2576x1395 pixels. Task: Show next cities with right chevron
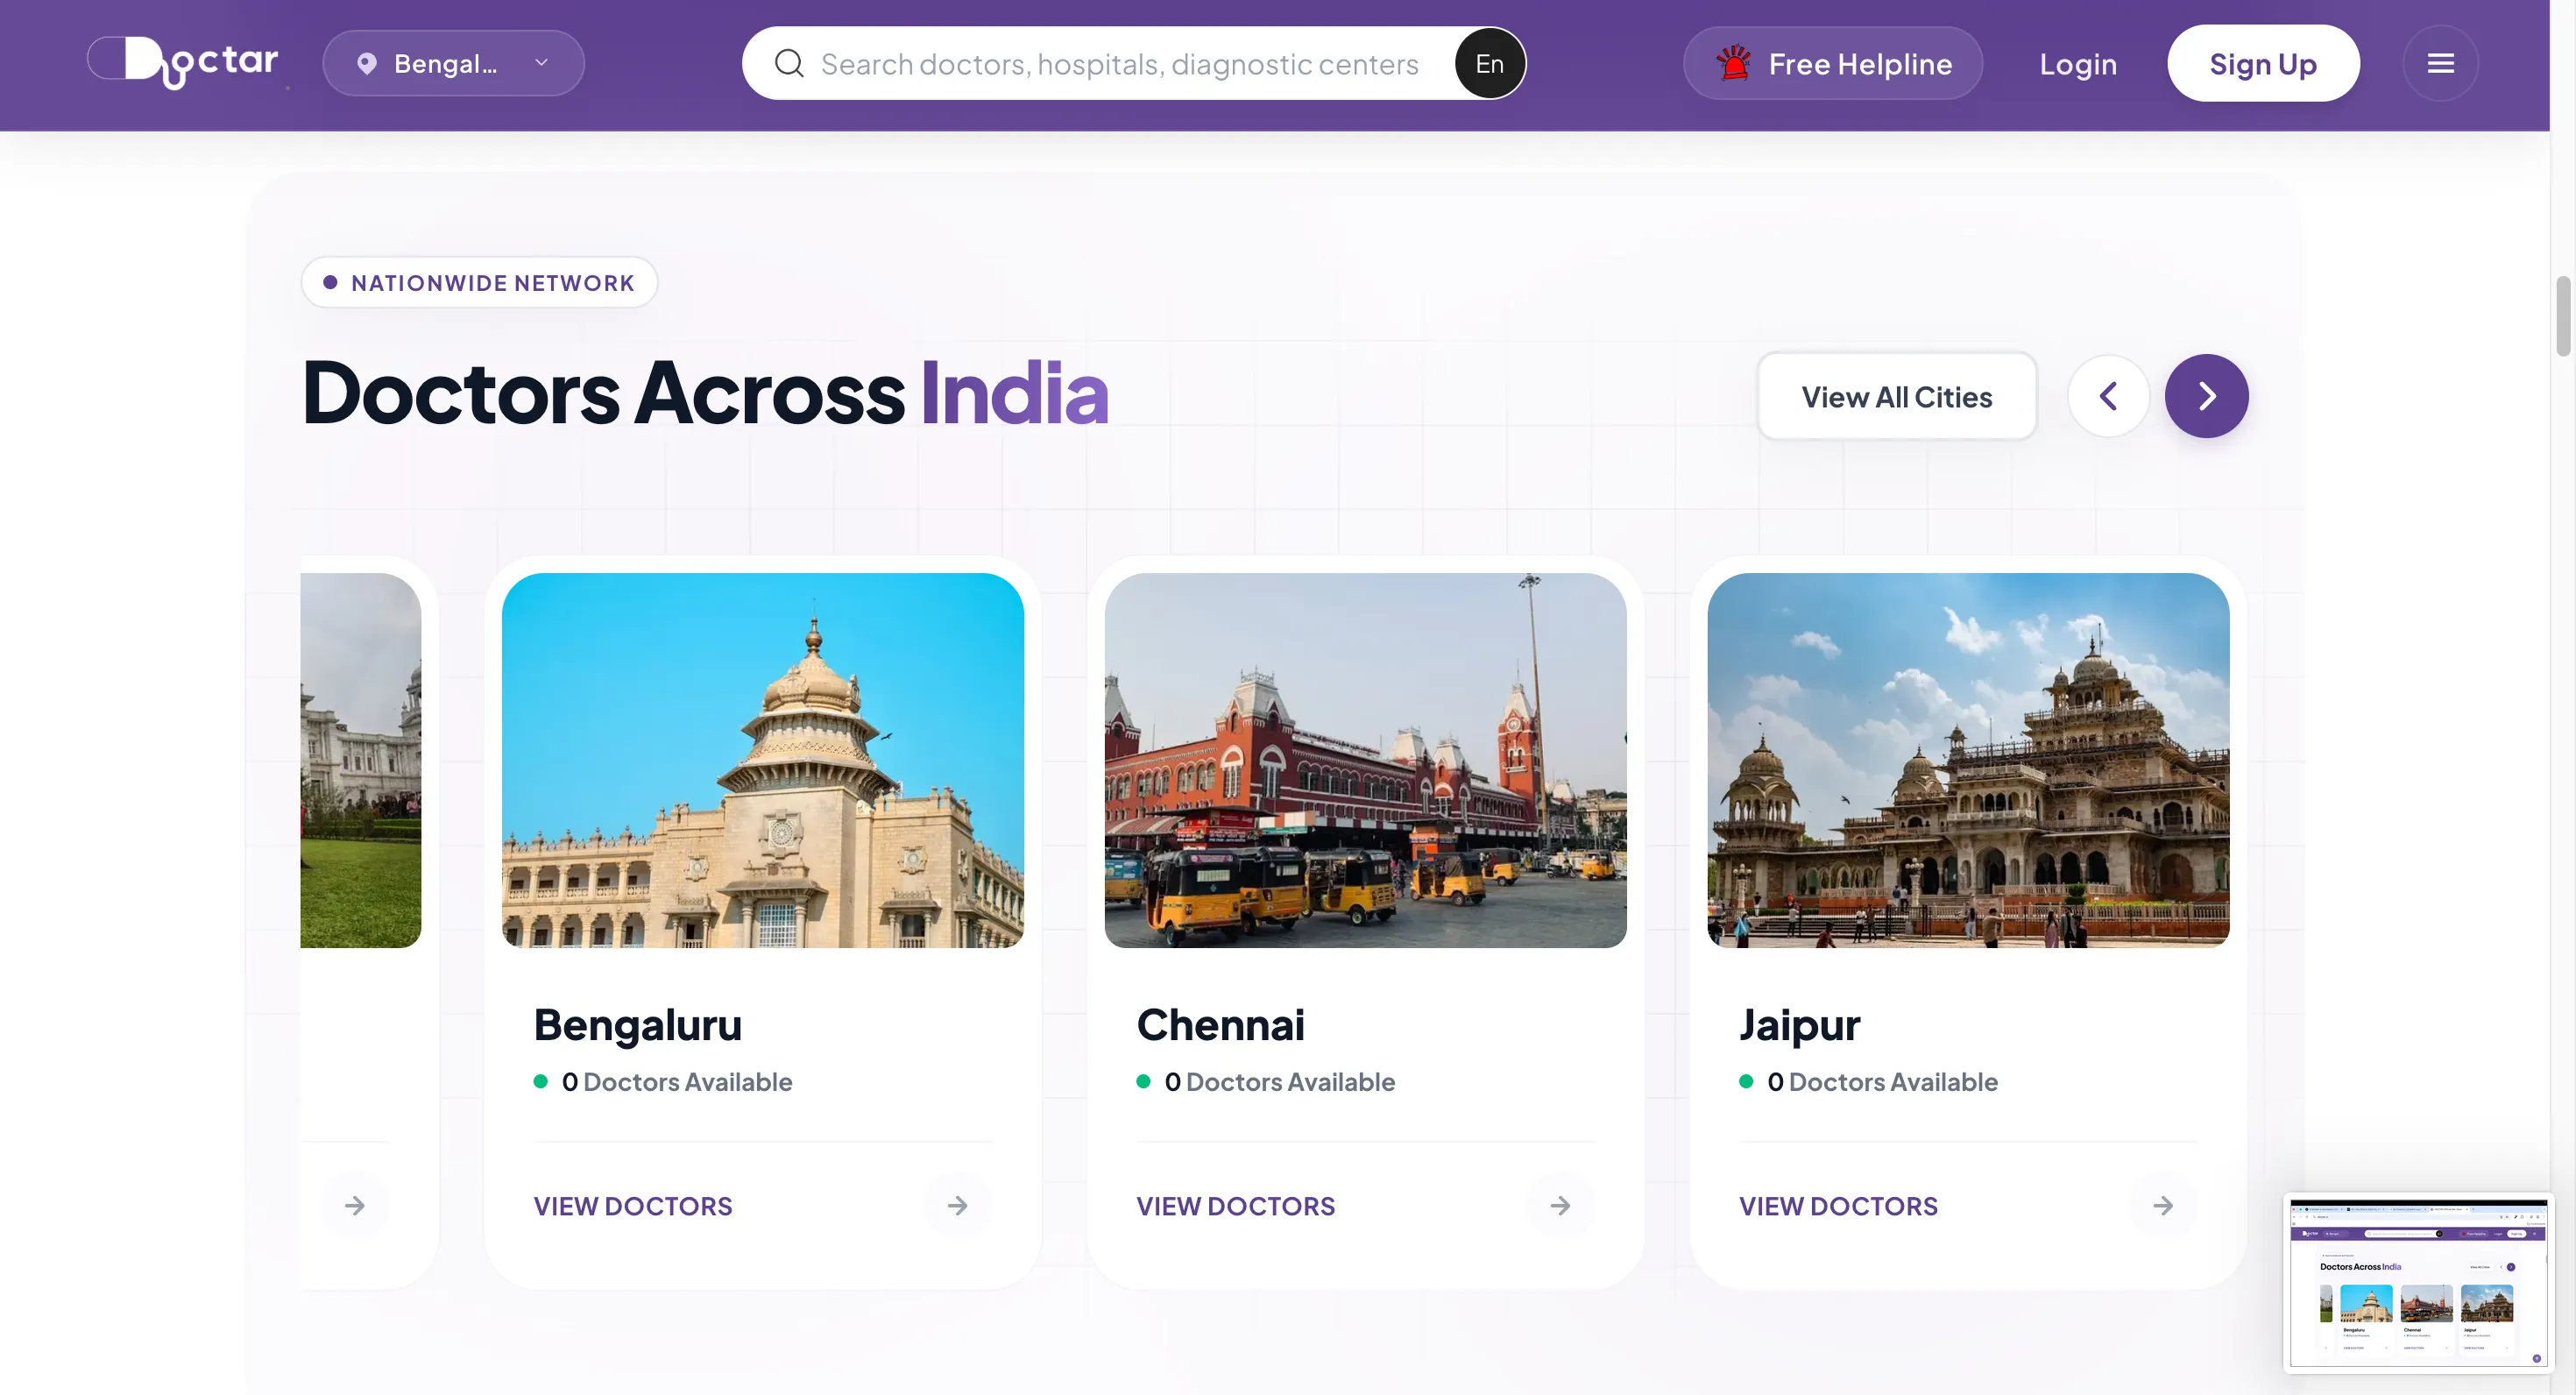tap(2206, 396)
